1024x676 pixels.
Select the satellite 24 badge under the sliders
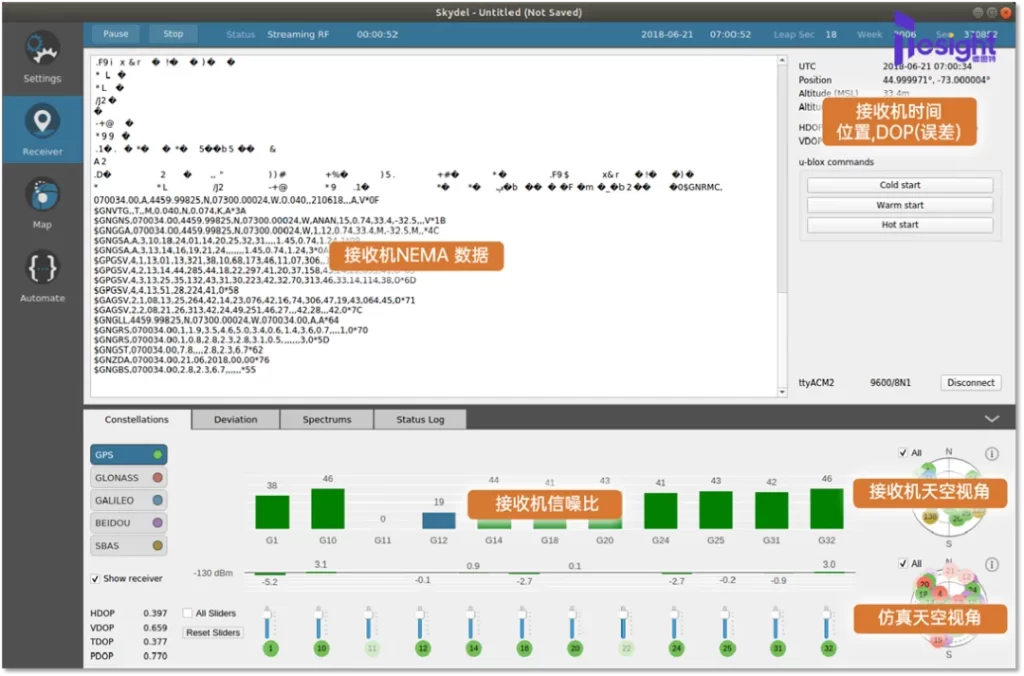tap(676, 648)
